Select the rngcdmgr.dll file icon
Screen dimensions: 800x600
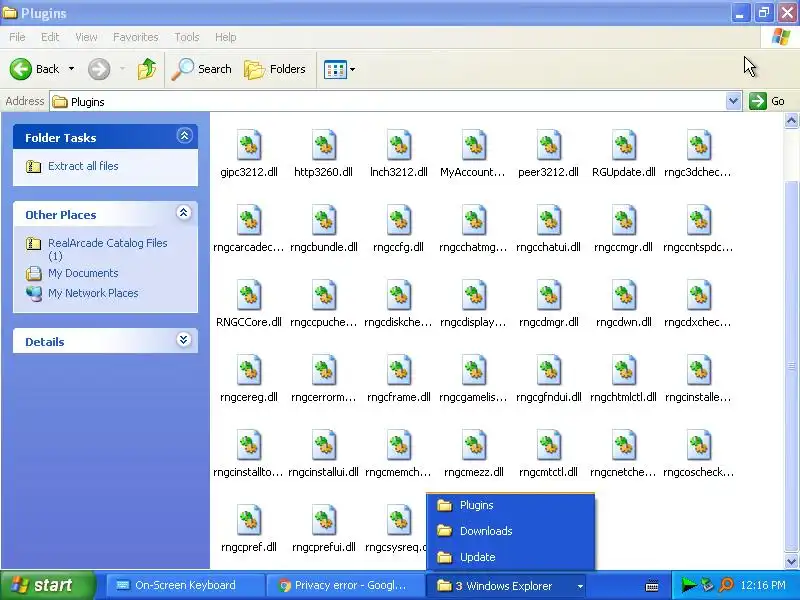(549, 295)
